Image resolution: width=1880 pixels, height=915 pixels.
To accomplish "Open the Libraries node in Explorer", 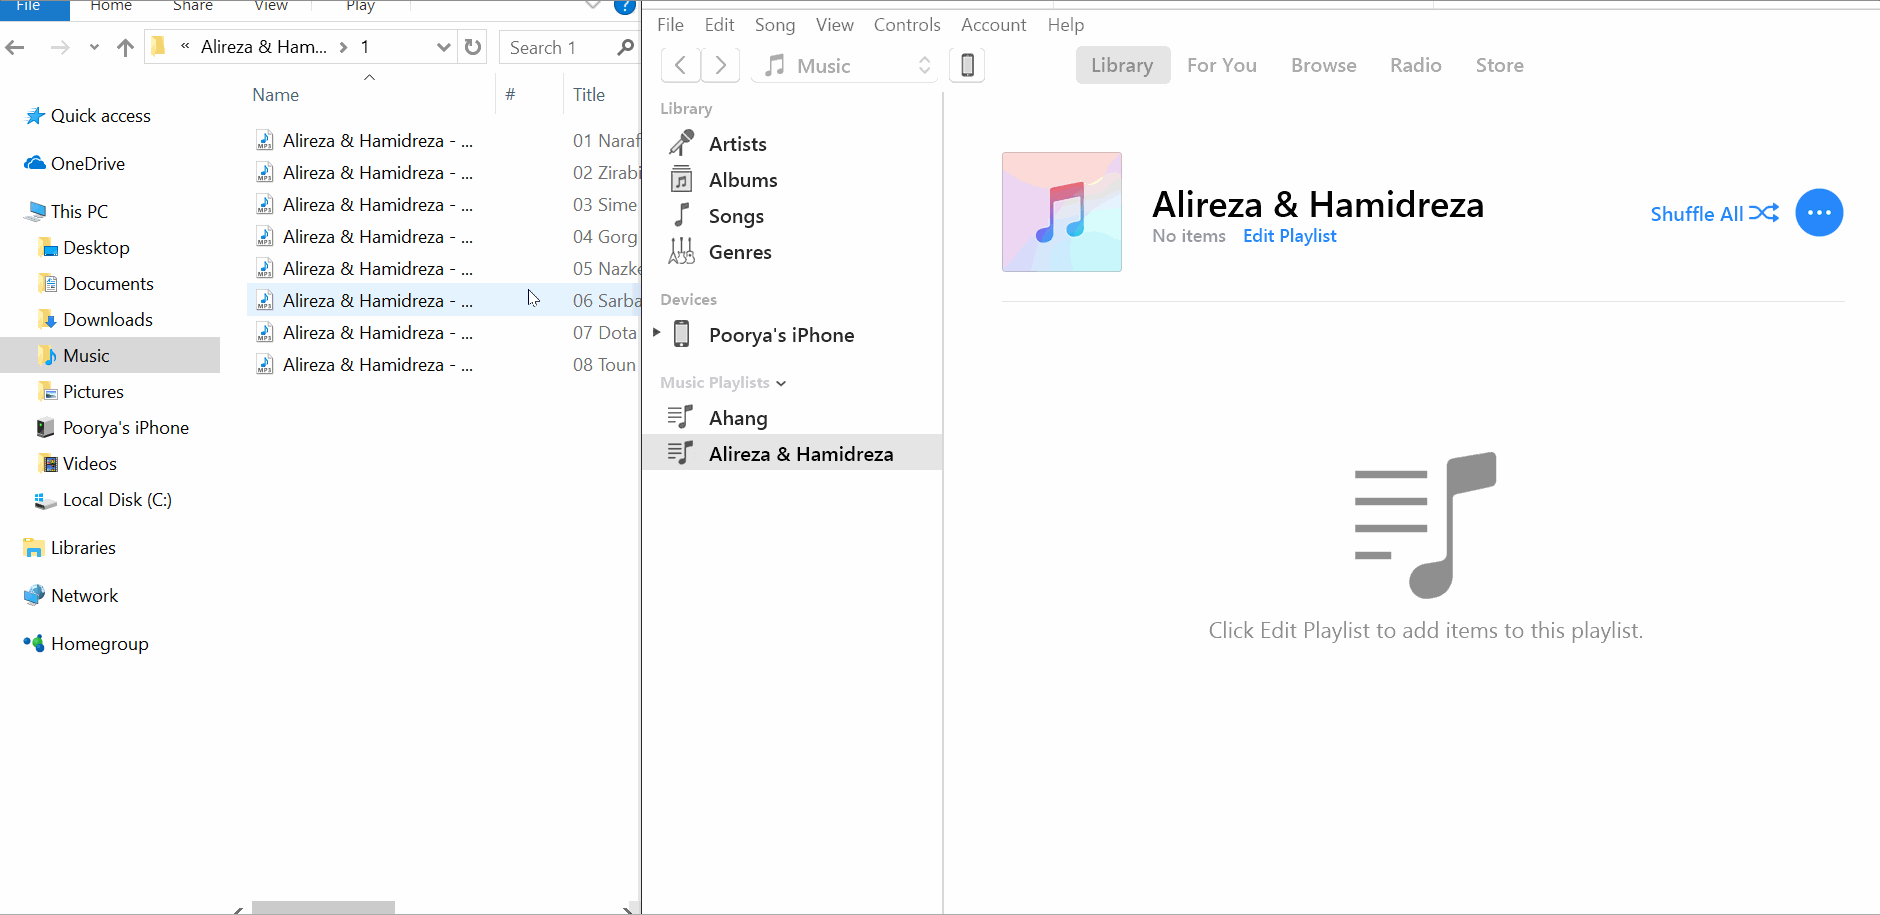I will (x=83, y=548).
